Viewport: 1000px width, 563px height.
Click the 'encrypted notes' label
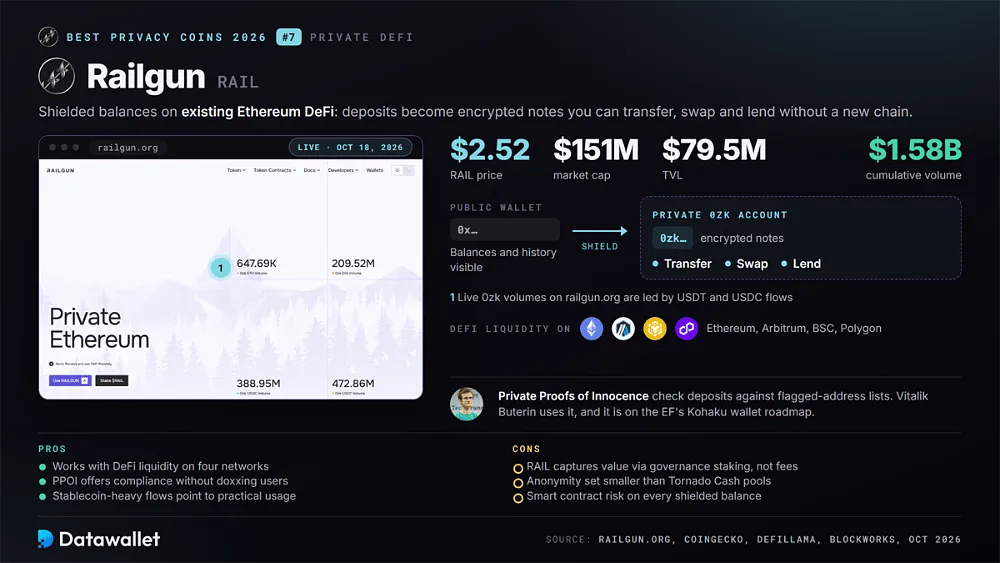(742, 238)
